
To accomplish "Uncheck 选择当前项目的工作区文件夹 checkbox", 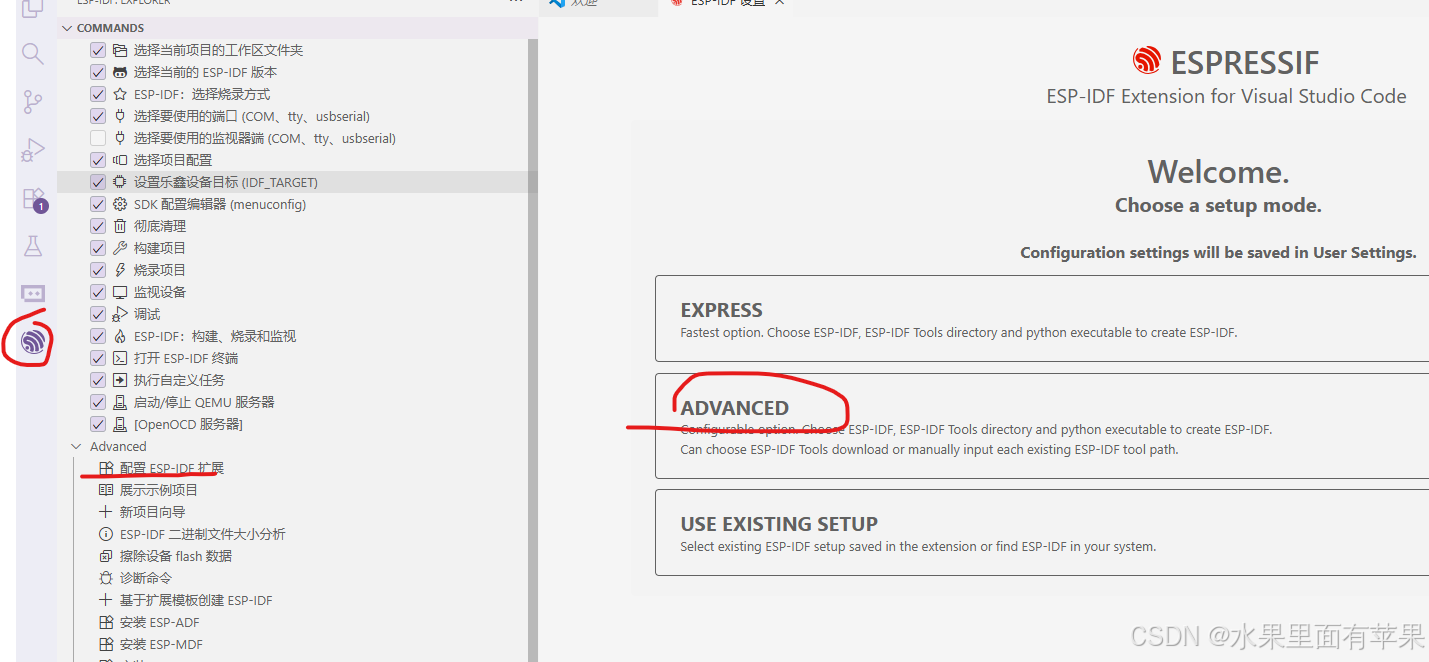I will coord(98,50).
